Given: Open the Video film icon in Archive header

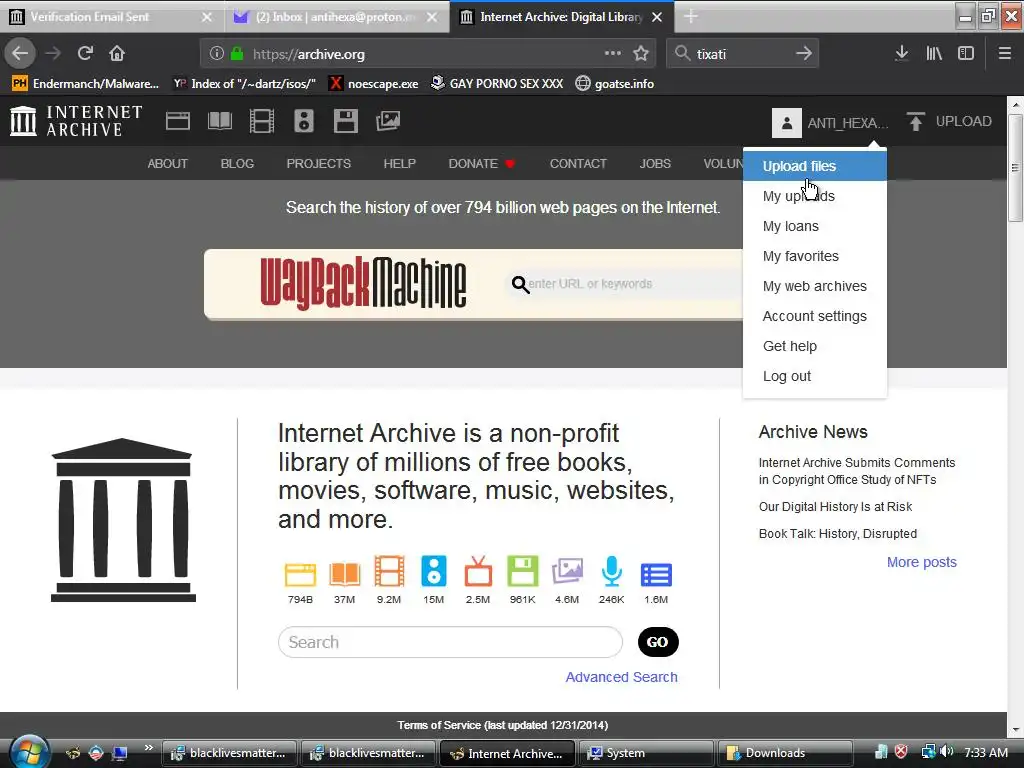Looking at the screenshot, I should pos(262,121).
